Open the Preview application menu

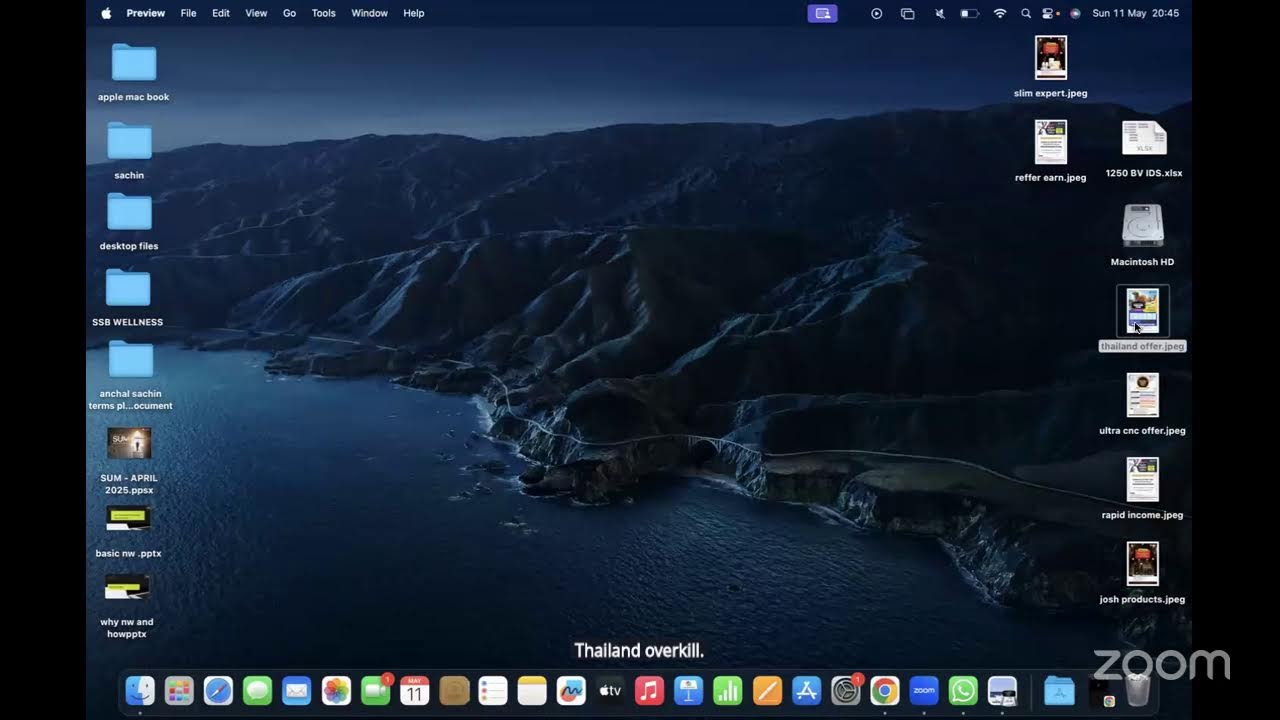[146, 13]
